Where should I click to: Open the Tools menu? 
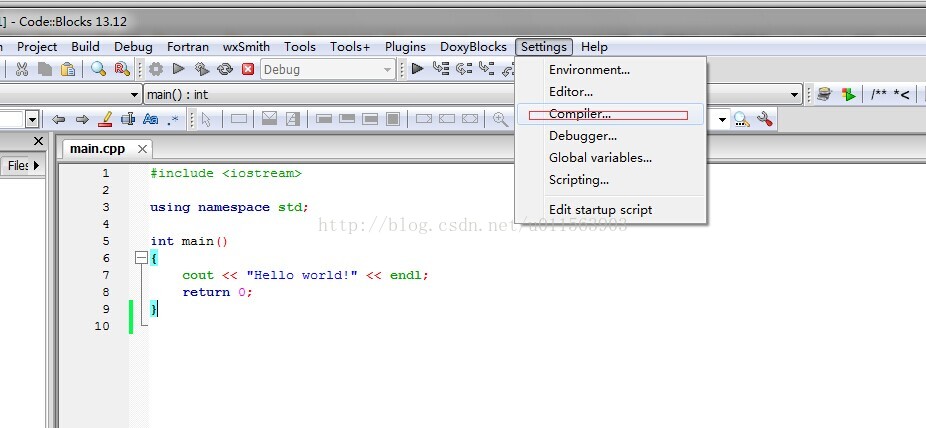click(x=299, y=47)
